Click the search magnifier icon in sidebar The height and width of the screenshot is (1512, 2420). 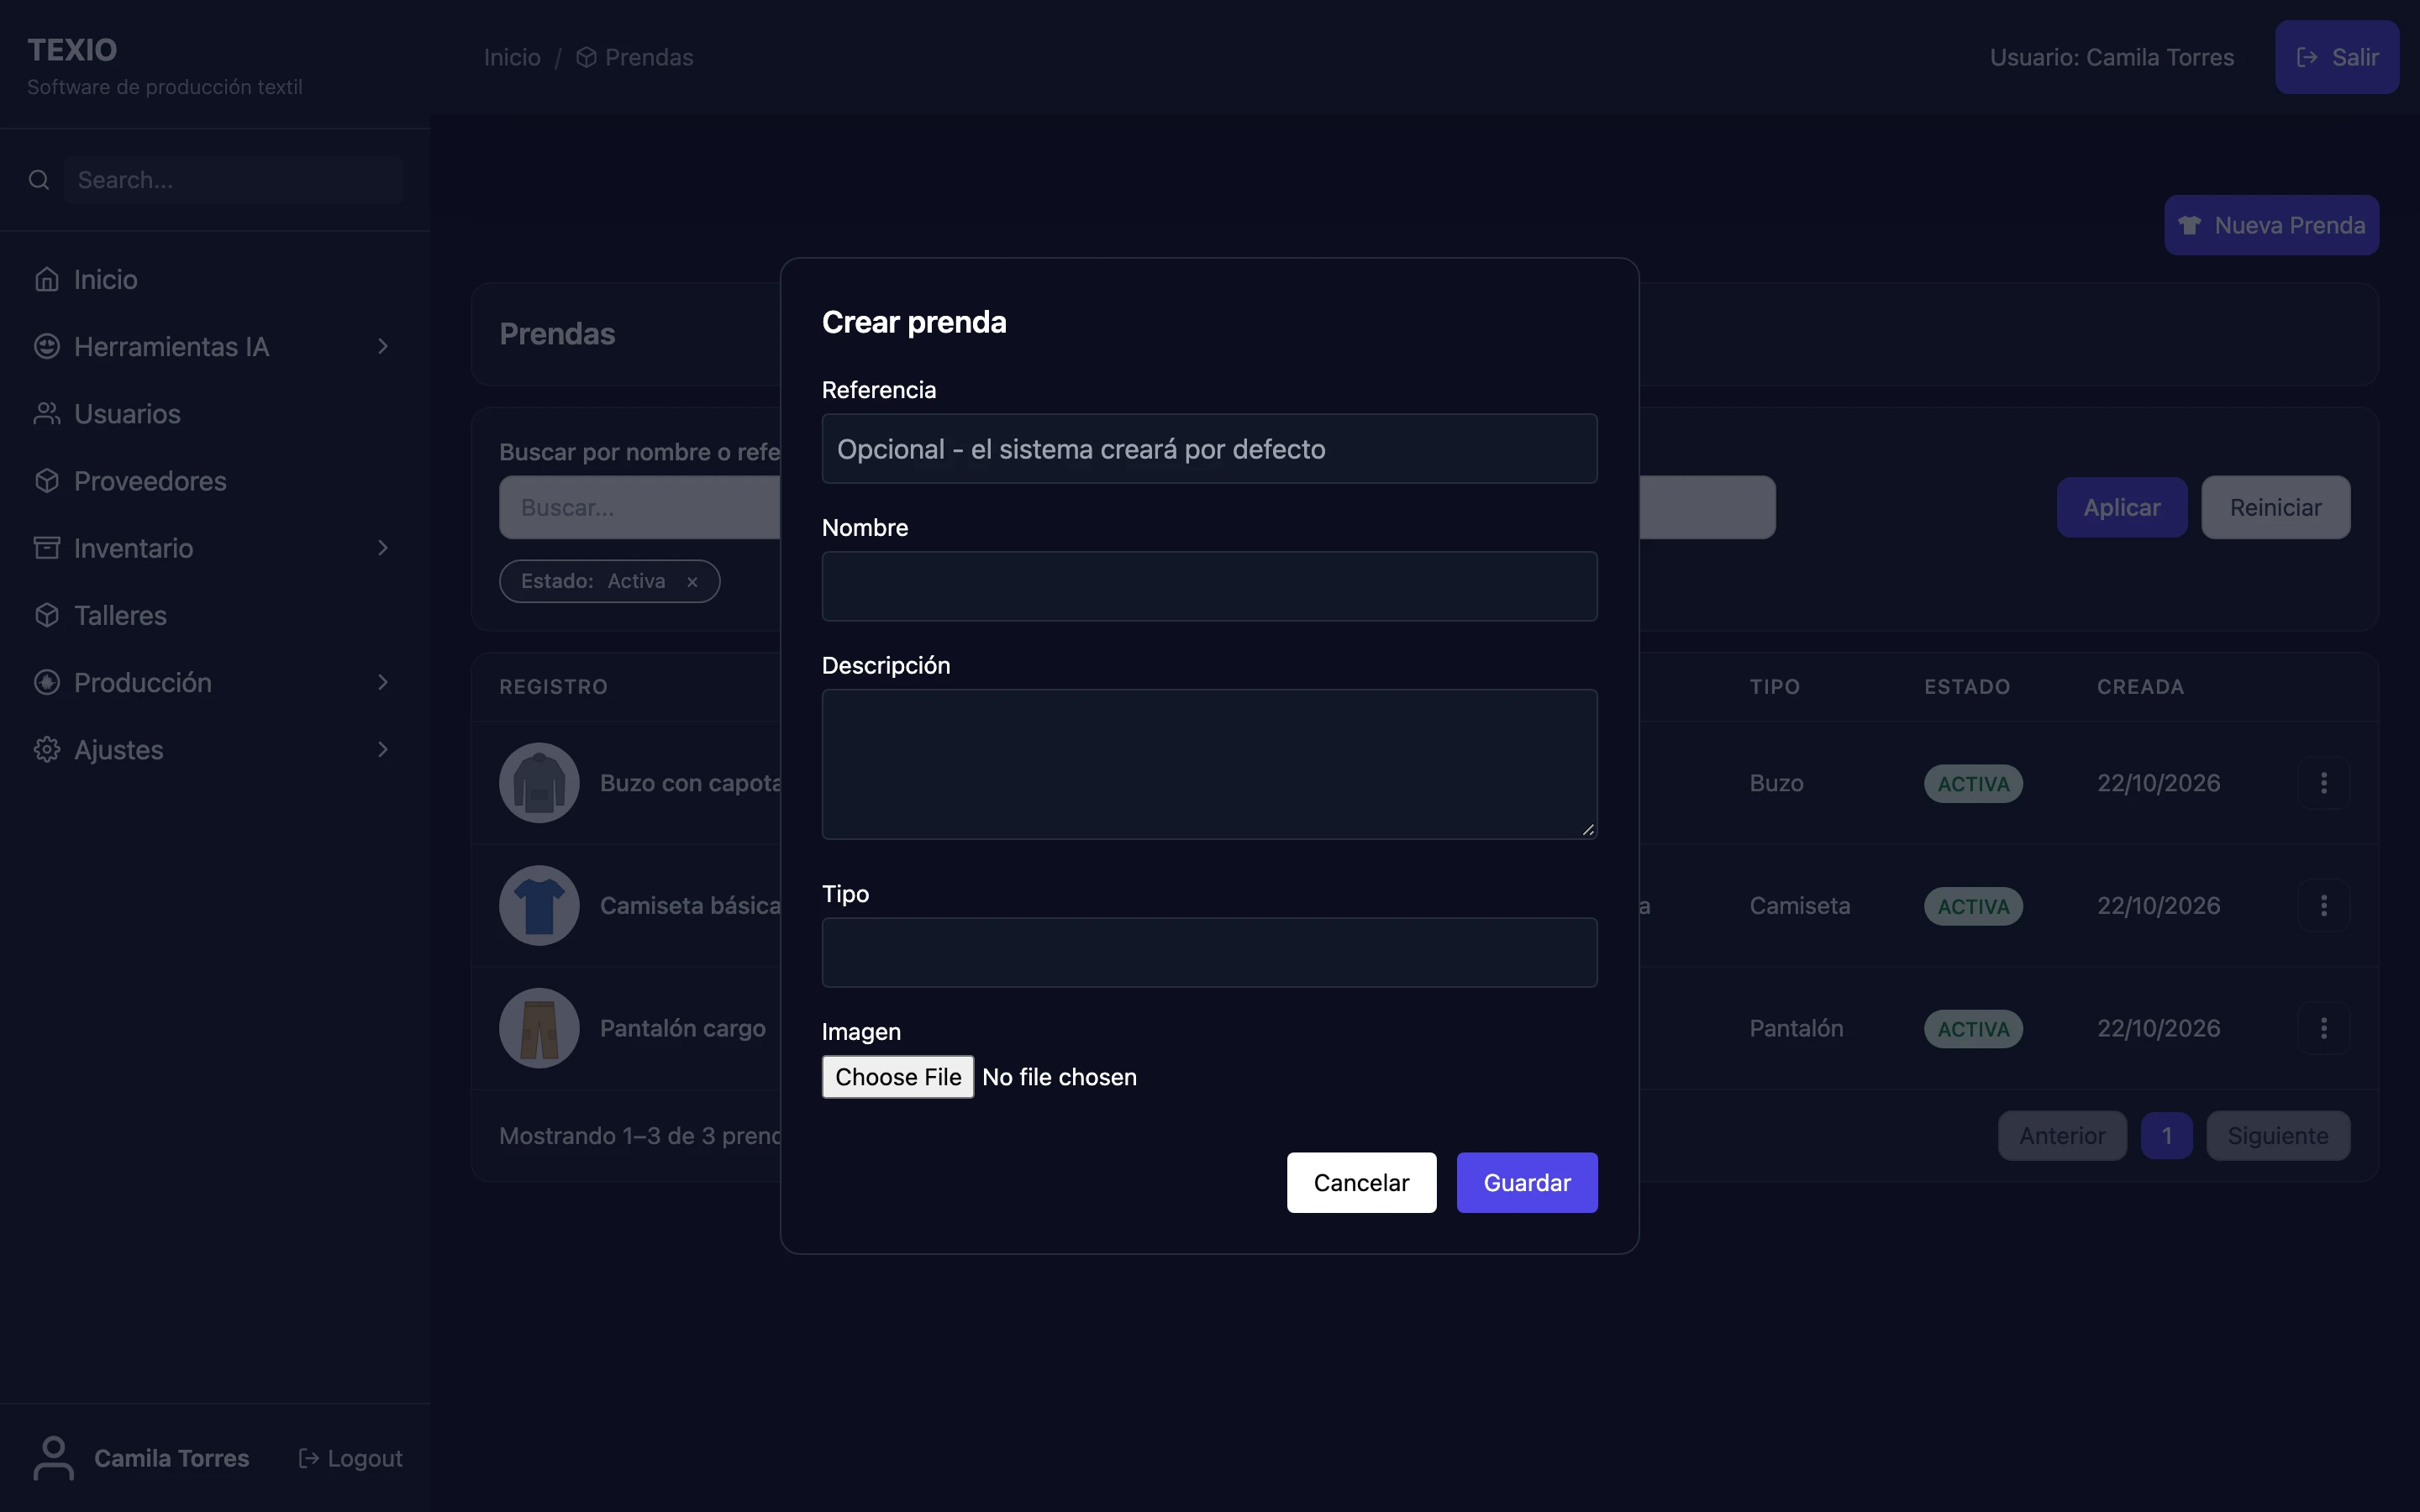tap(39, 180)
